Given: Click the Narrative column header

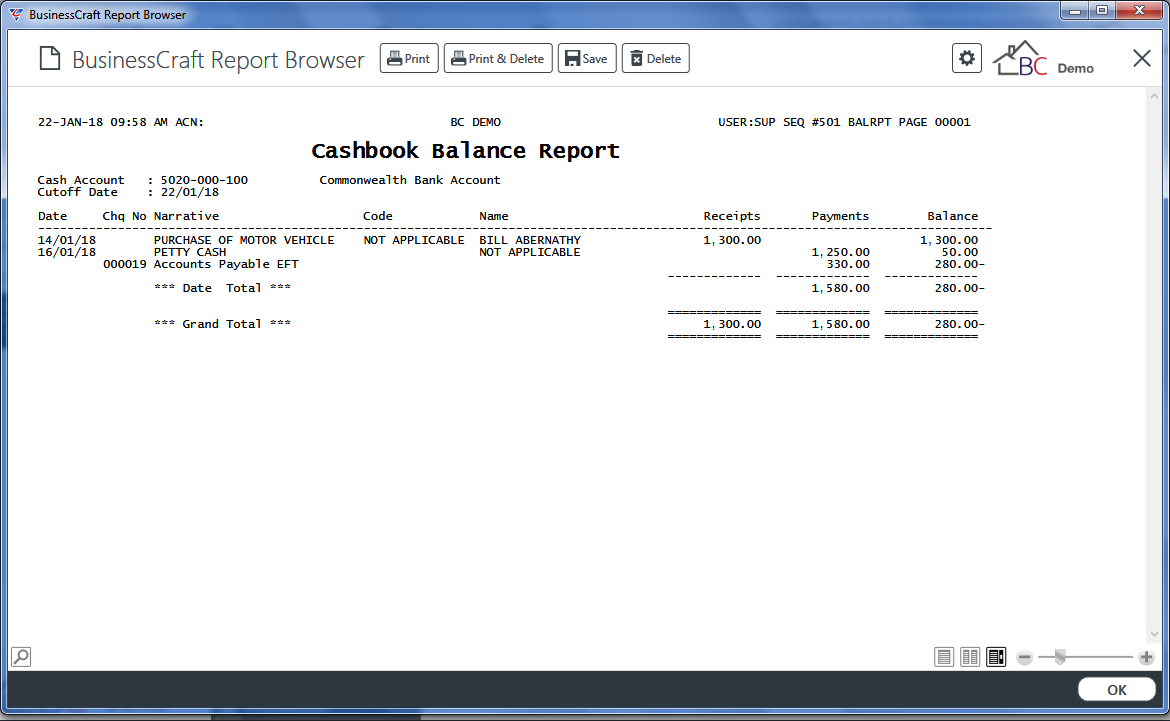Looking at the screenshot, I should click(x=187, y=216).
